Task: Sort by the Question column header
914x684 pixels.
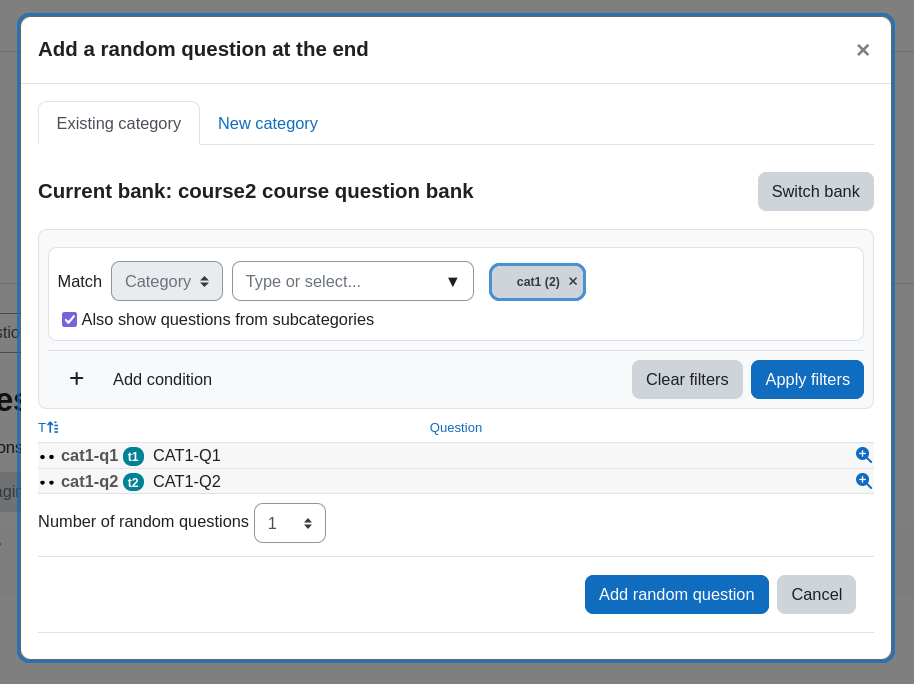Action: 456,427
